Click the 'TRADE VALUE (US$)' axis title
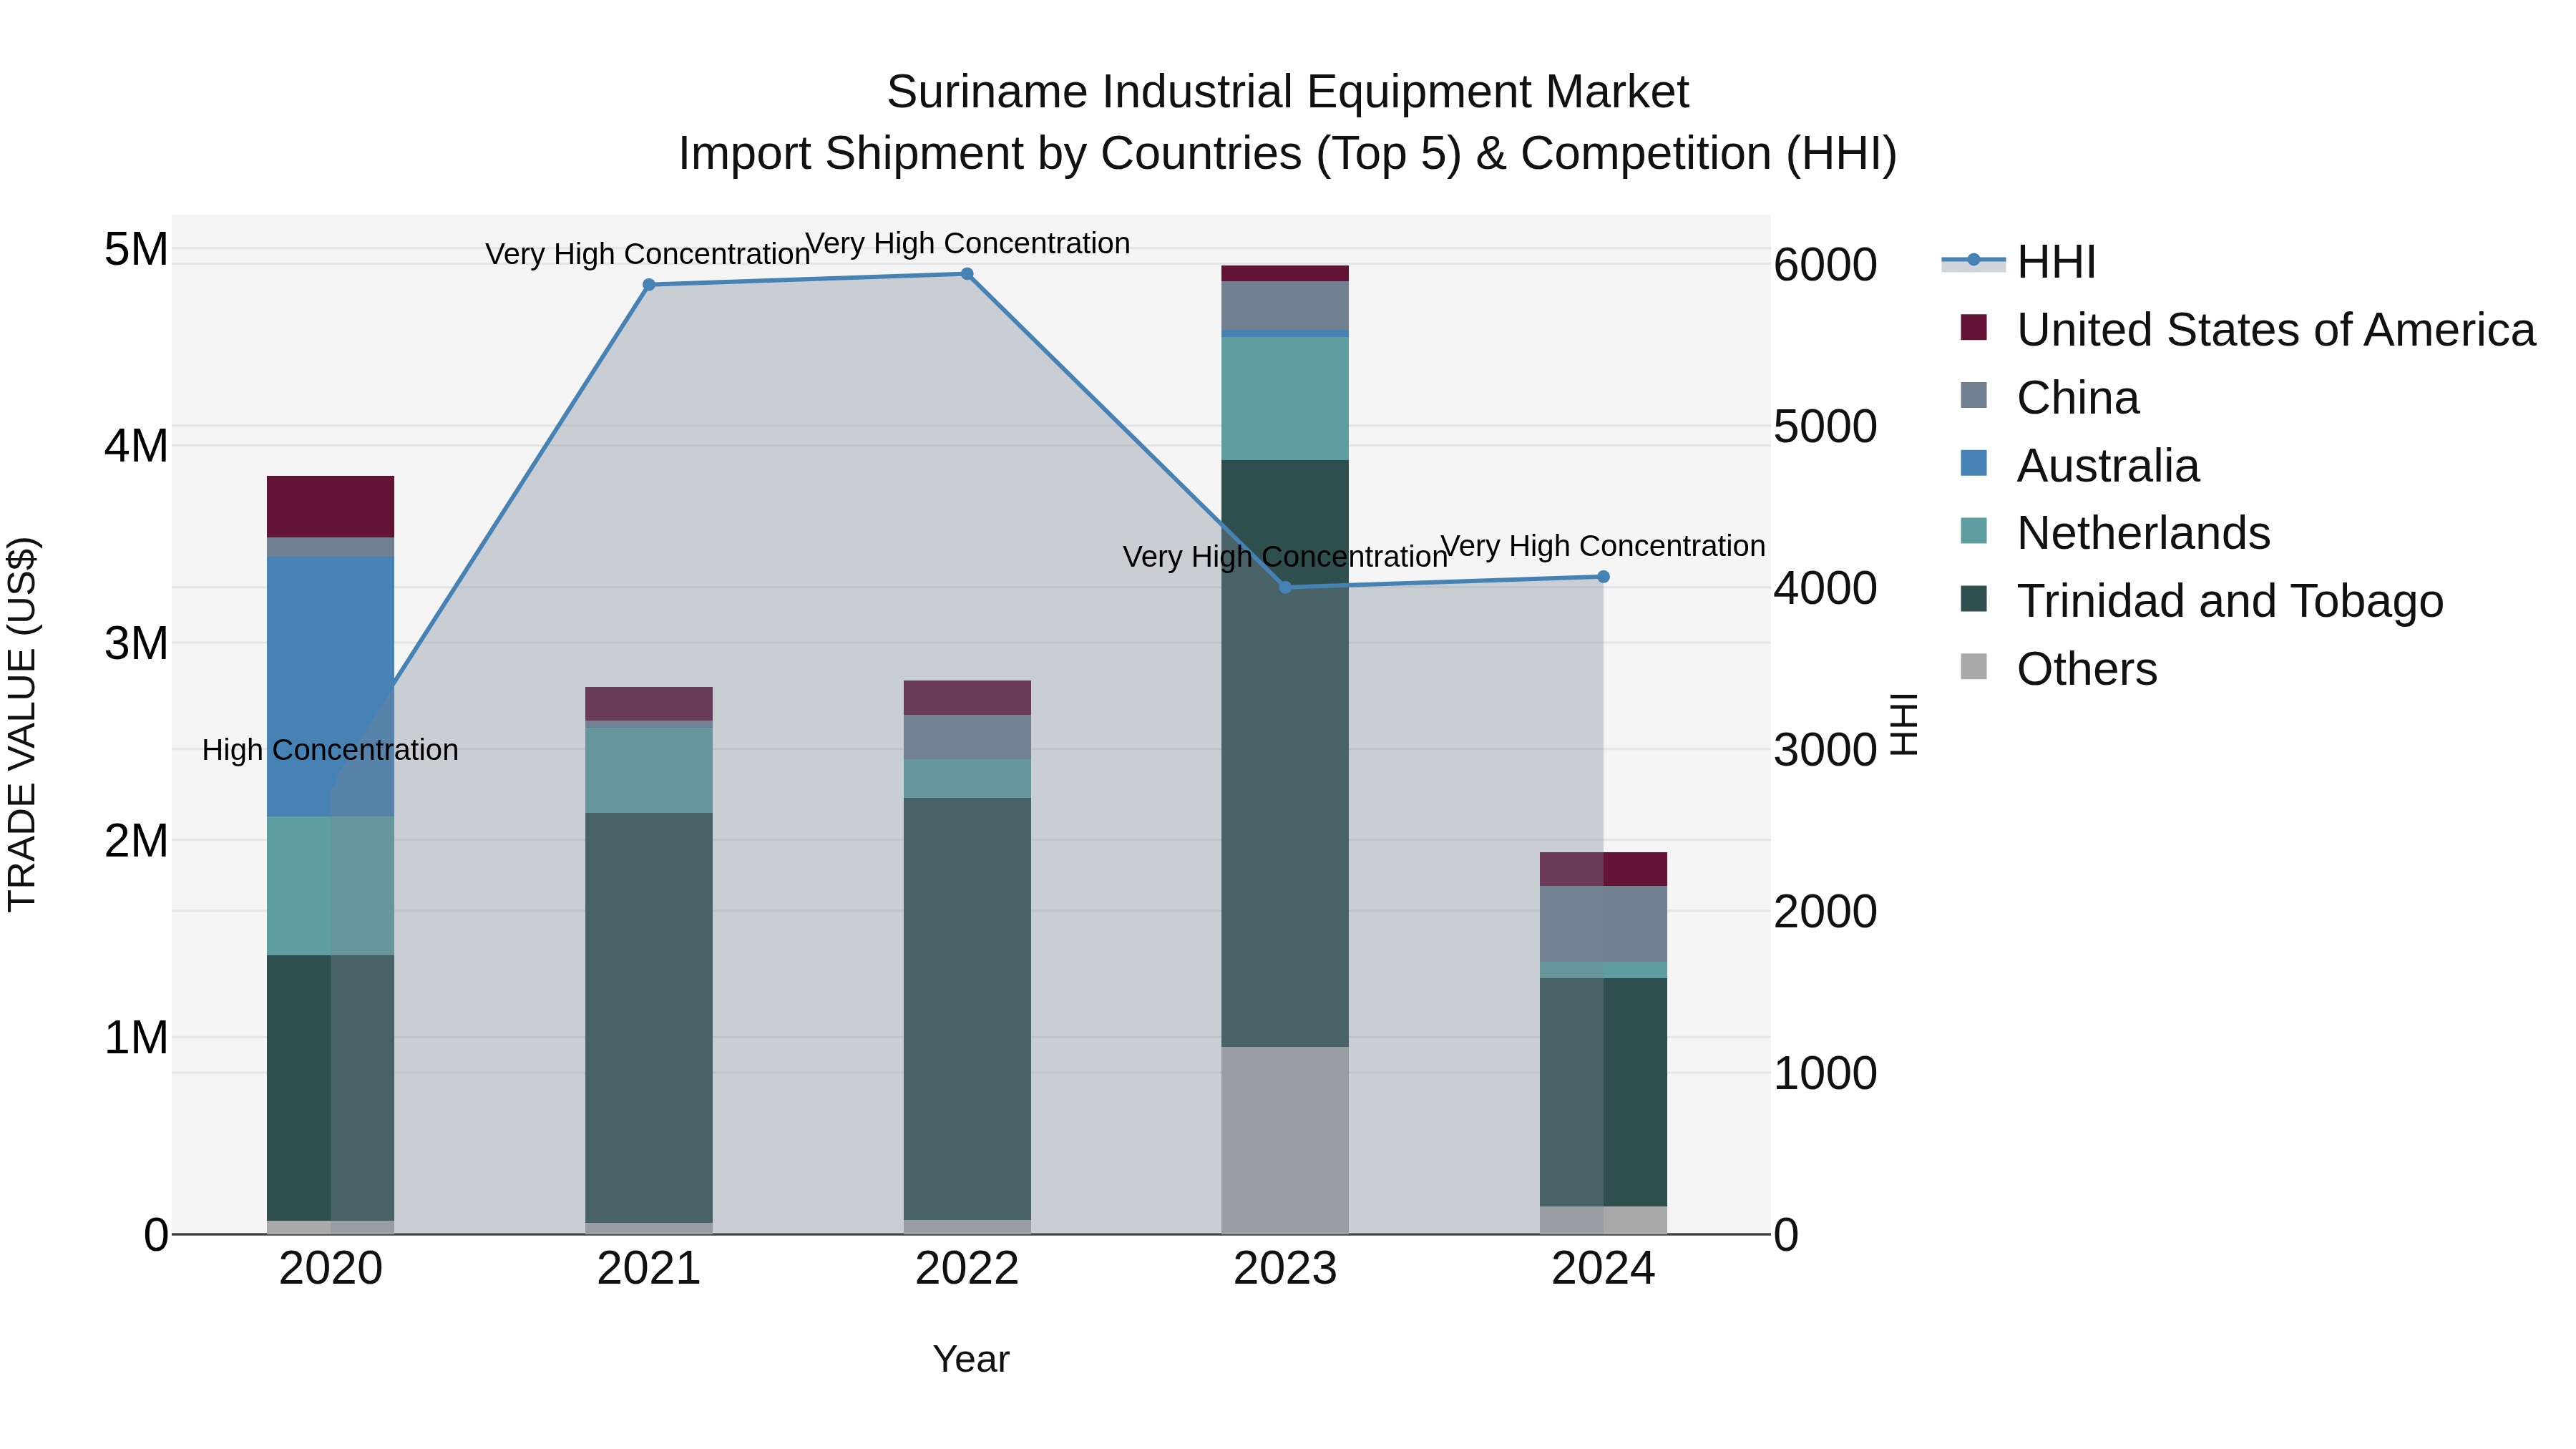Image resolution: width=2576 pixels, height=1449 pixels. click(x=22, y=724)
